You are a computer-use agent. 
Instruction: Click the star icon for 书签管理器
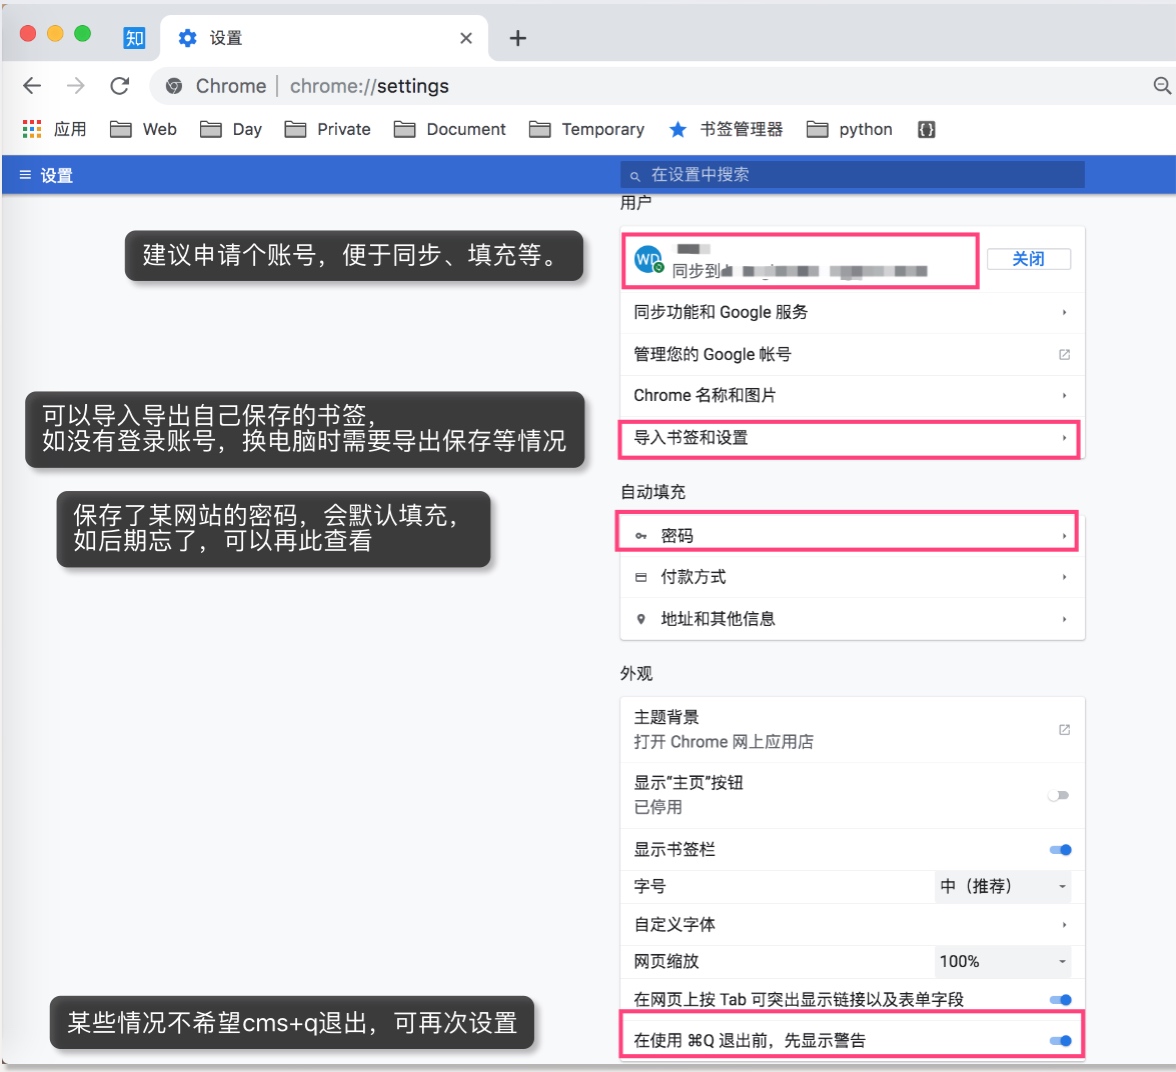coord(678,129)
